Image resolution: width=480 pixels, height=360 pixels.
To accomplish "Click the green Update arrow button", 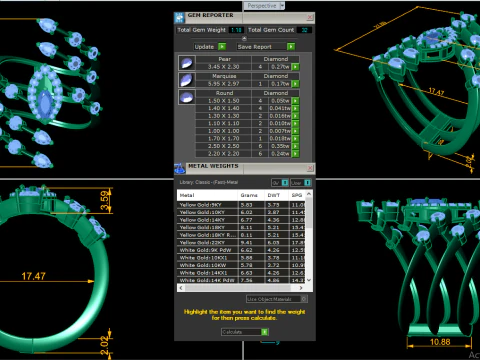I will 222,47.
